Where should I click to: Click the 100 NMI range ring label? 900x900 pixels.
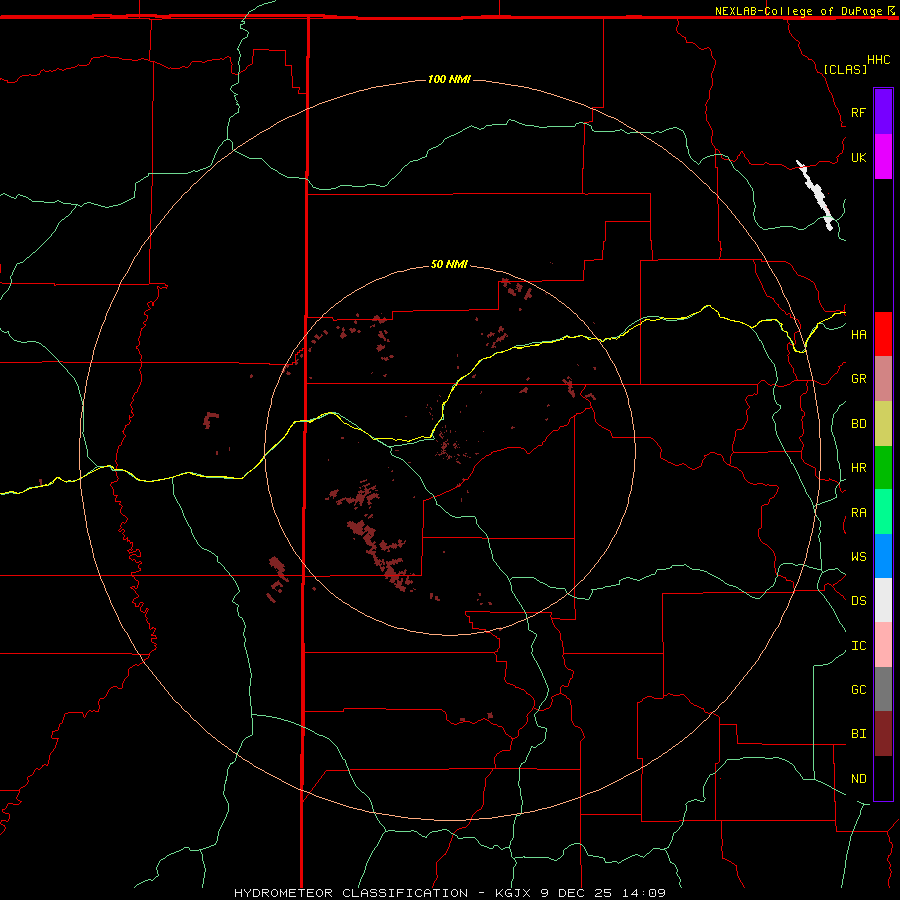click(449, 79)
